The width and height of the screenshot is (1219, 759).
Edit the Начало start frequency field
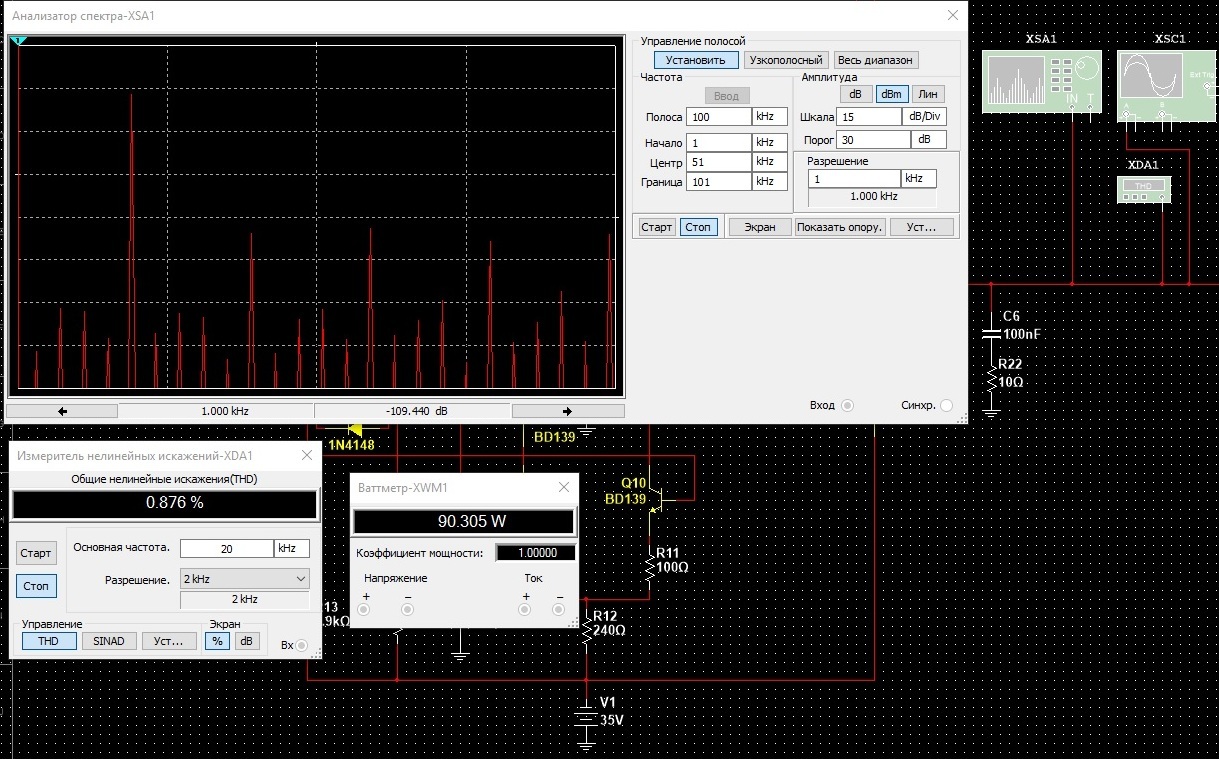pos(719,142)
